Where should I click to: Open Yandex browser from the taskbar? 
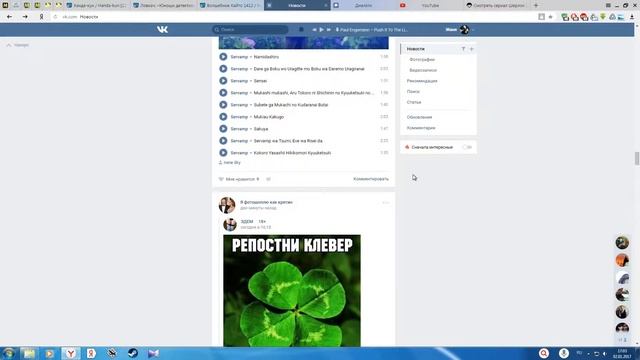71,353
